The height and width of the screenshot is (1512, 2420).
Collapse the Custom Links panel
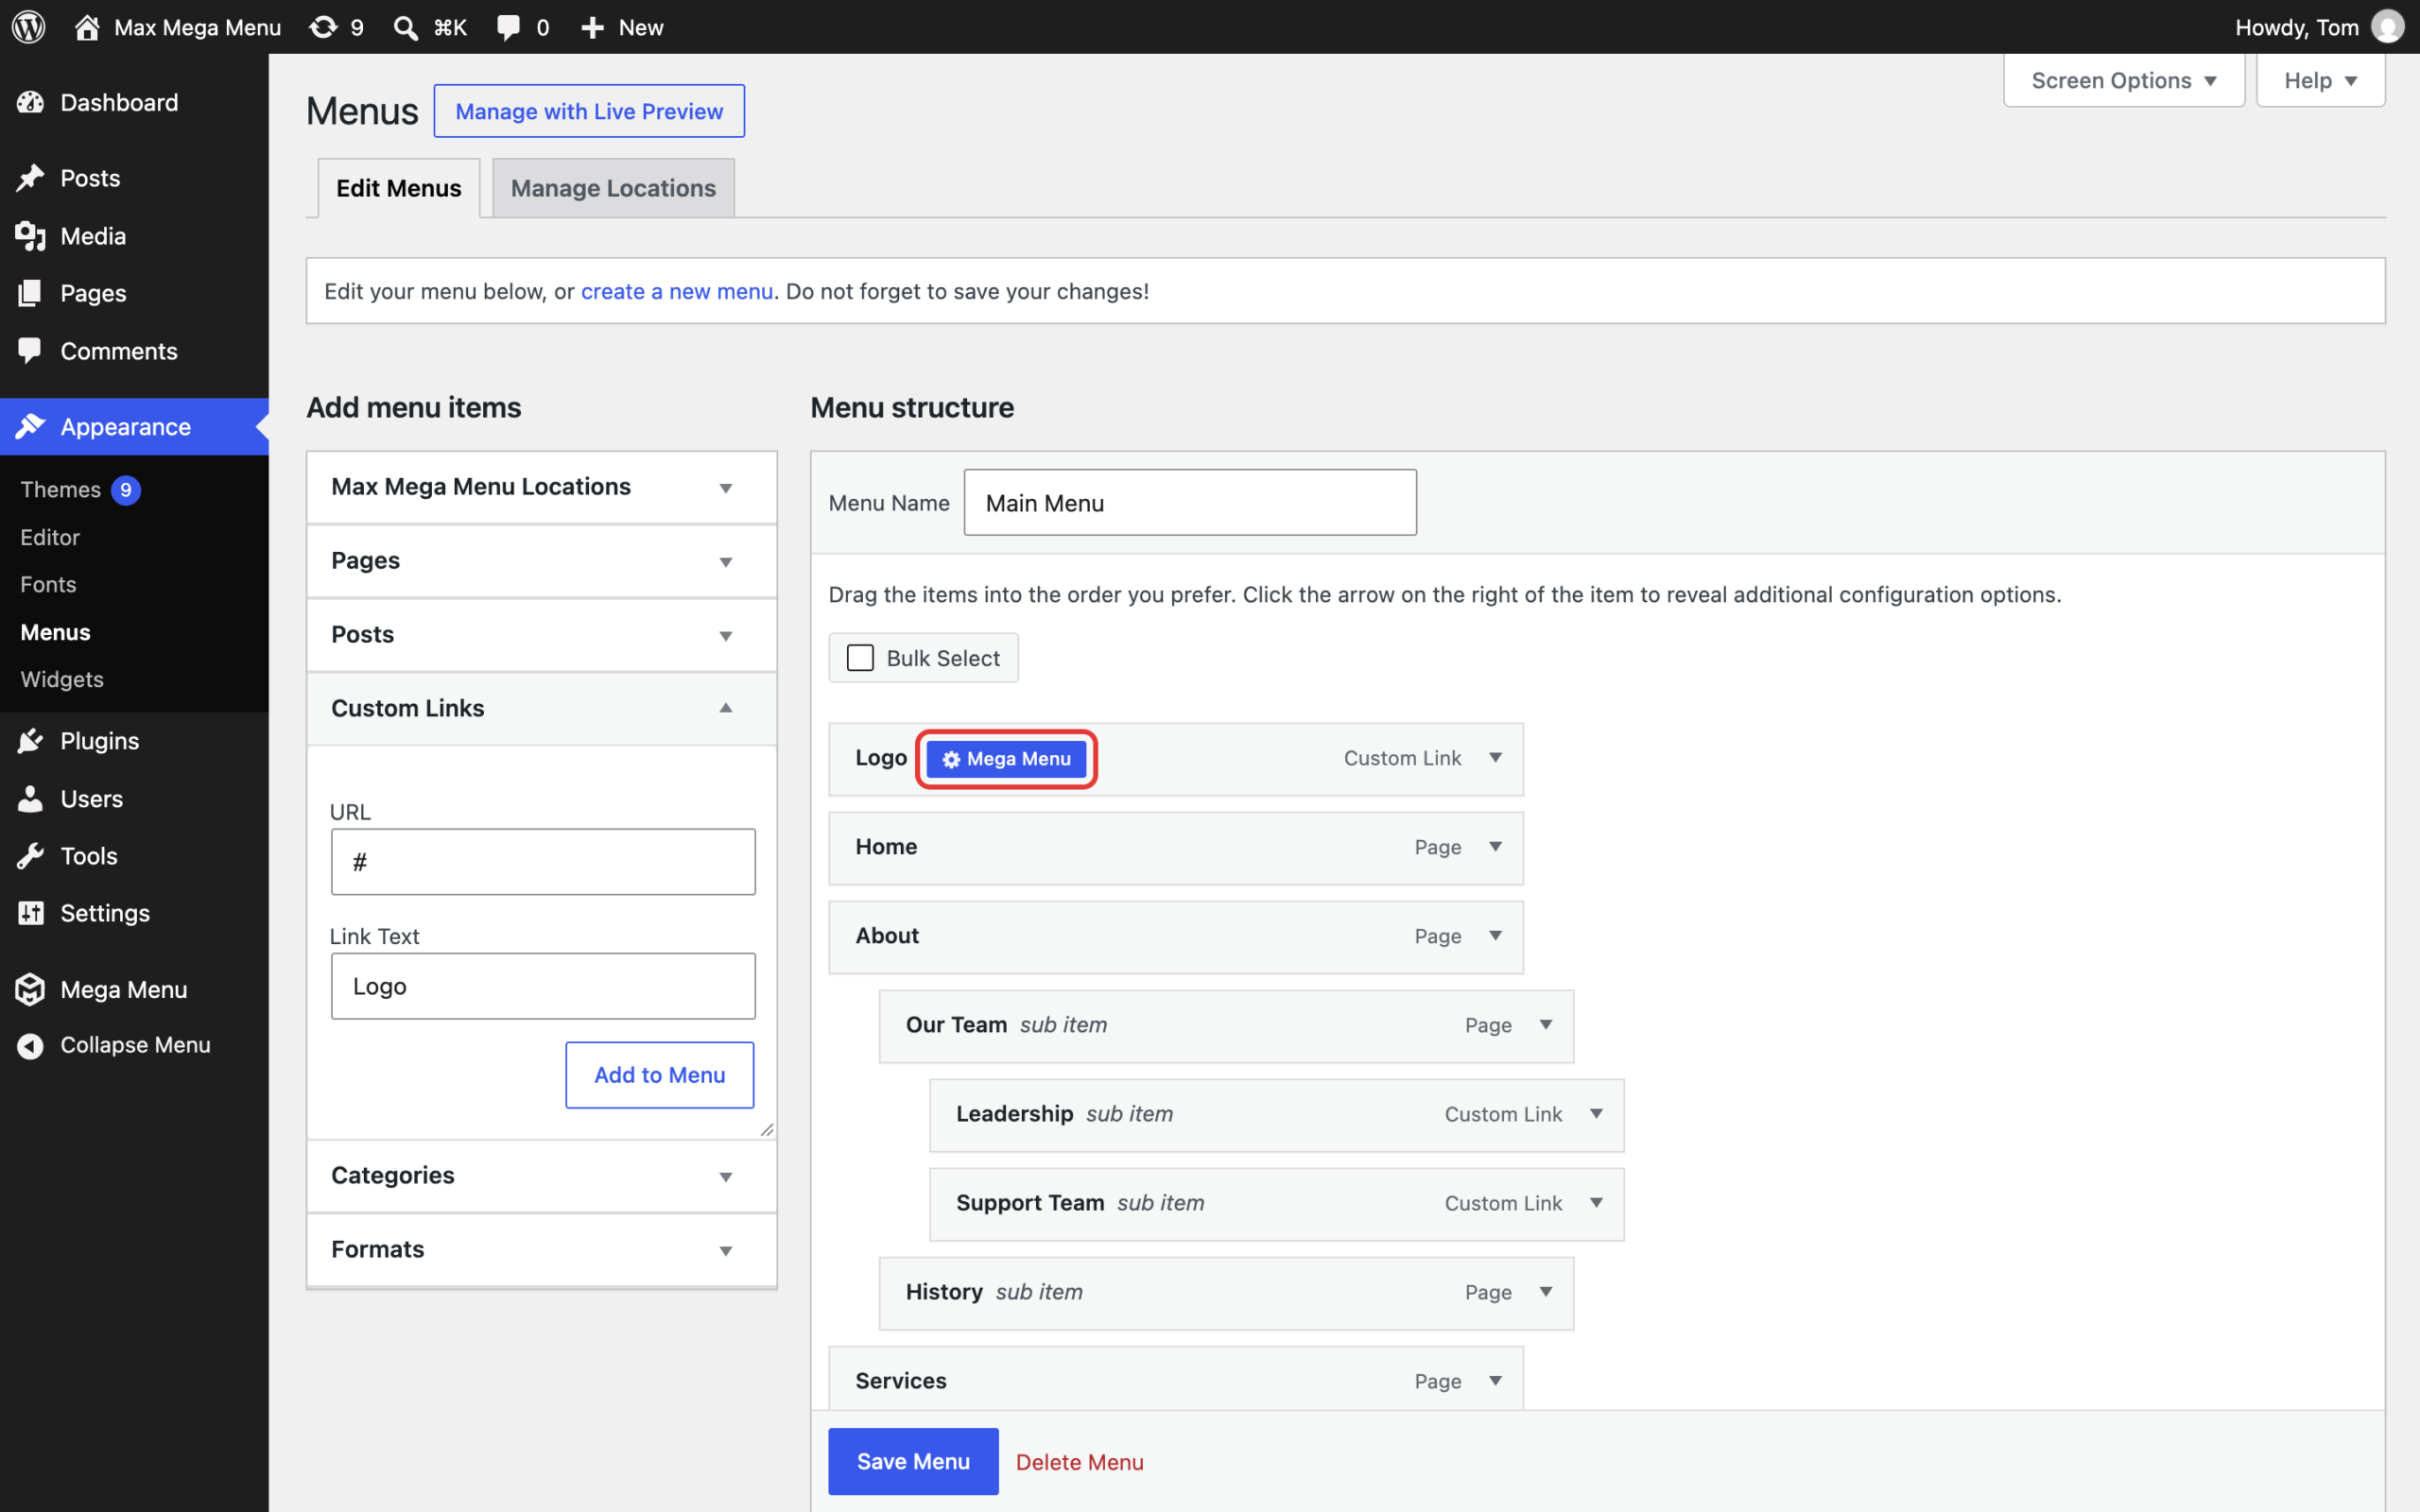726,708
